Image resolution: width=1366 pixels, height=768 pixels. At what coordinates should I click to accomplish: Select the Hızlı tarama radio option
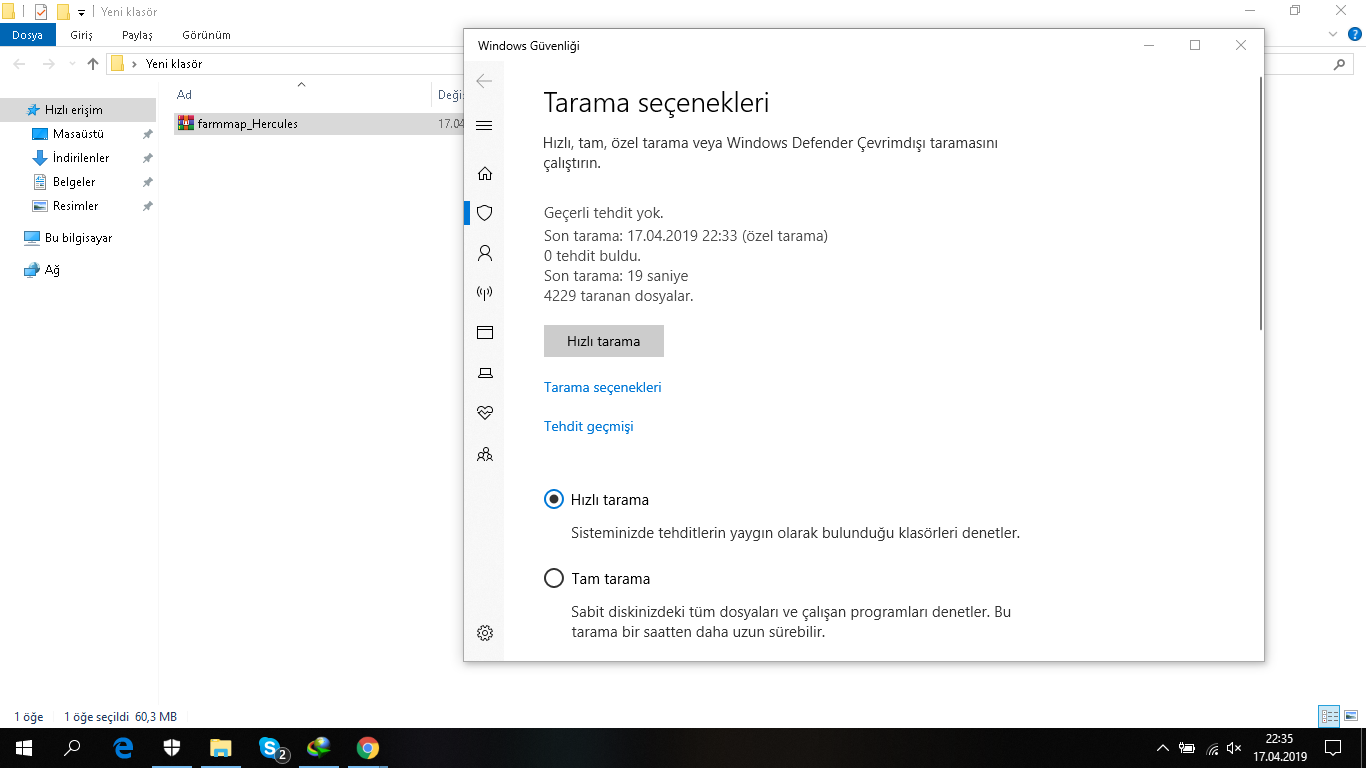553,499
